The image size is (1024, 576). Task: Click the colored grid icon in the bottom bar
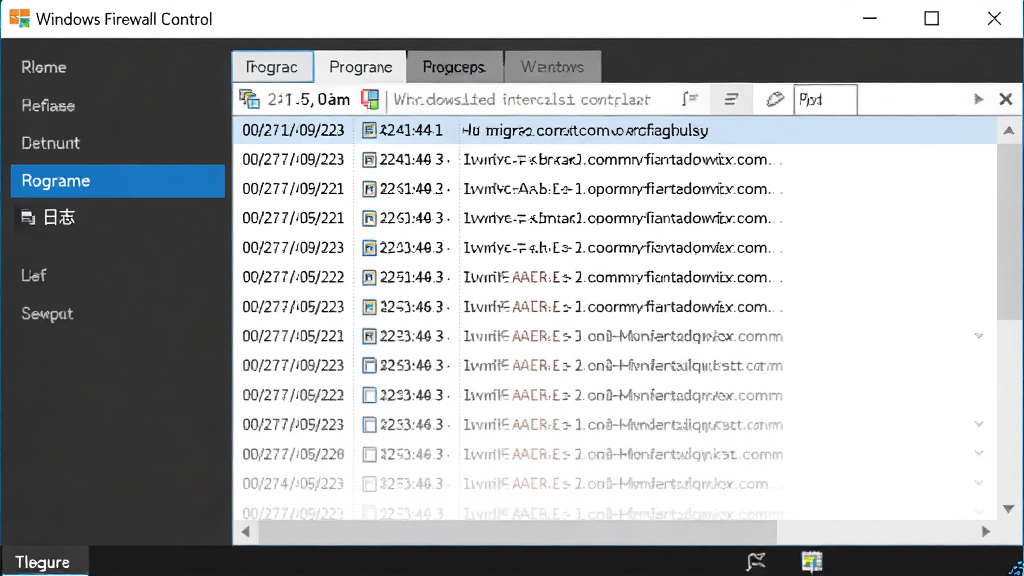812,561
